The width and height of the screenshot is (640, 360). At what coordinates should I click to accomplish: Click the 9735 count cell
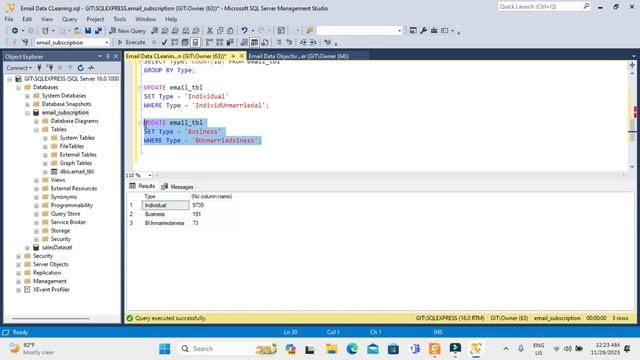tap(213, 205)
